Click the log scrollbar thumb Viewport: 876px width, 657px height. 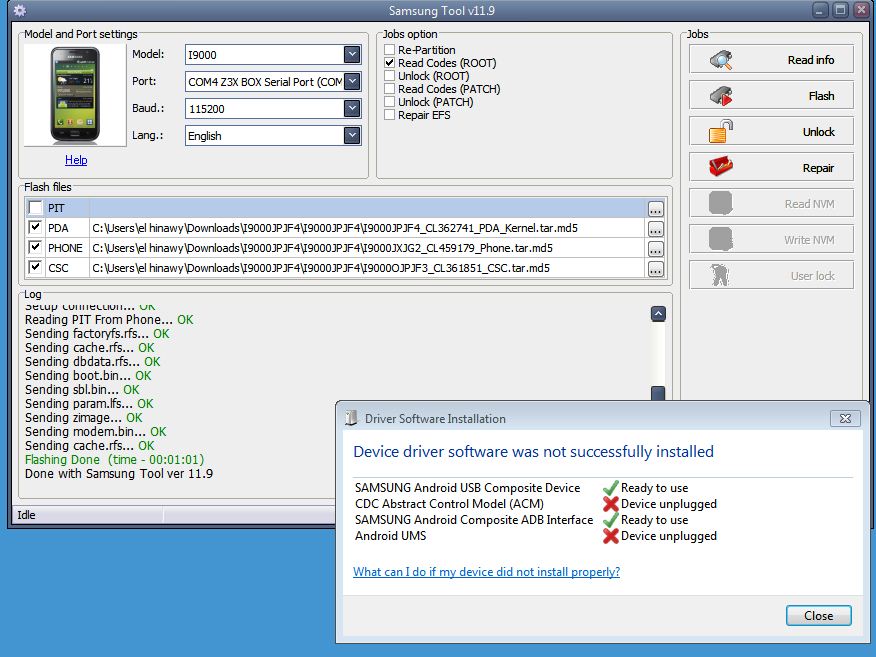pyautogui.click(x=658, y=393)
